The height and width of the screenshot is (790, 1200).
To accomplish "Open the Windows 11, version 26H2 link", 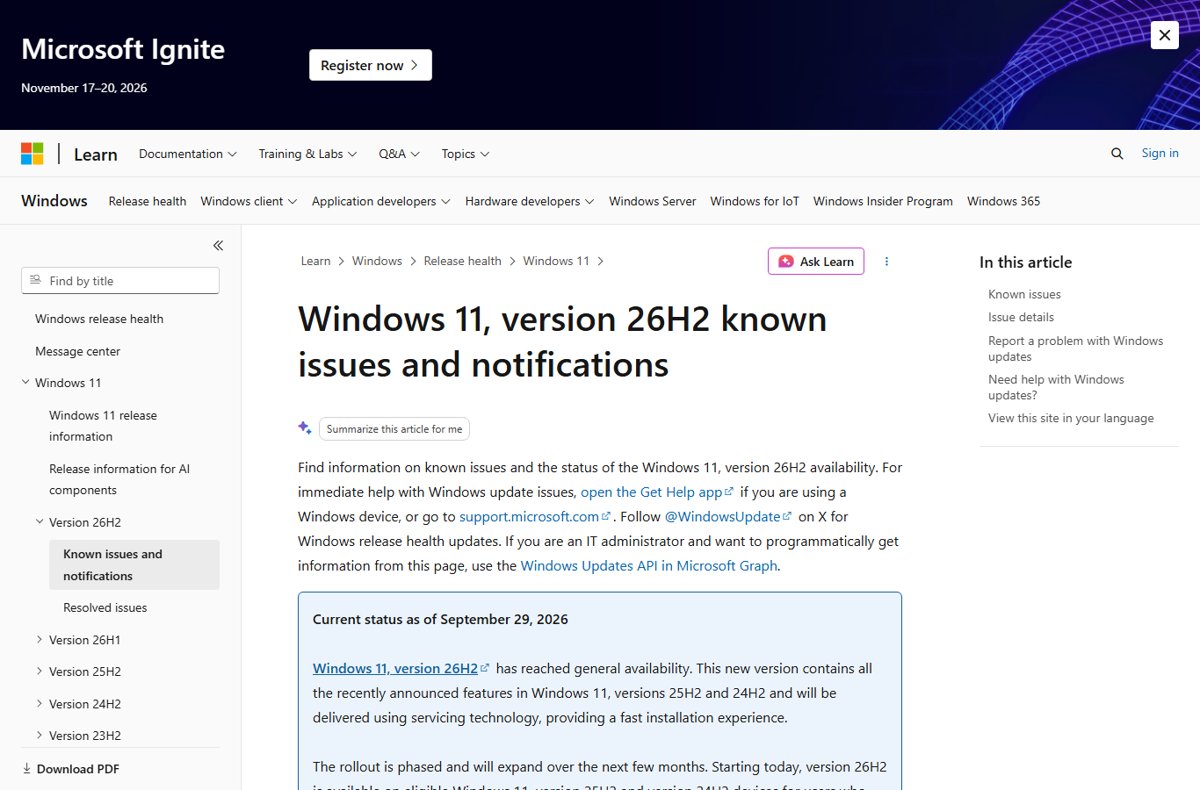I will (x=401, y=668).
